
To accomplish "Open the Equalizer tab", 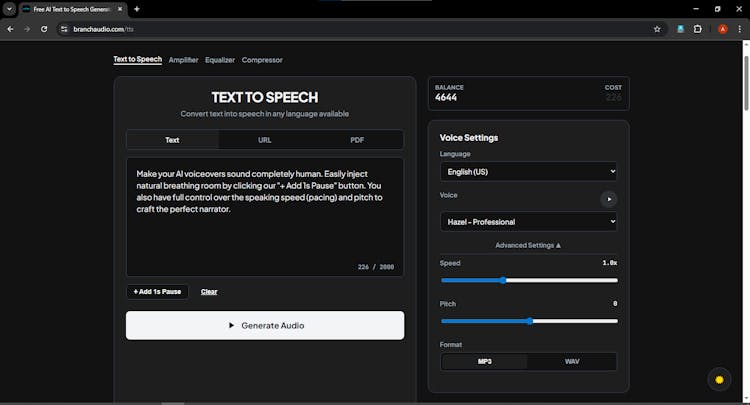I will (220, 60).
